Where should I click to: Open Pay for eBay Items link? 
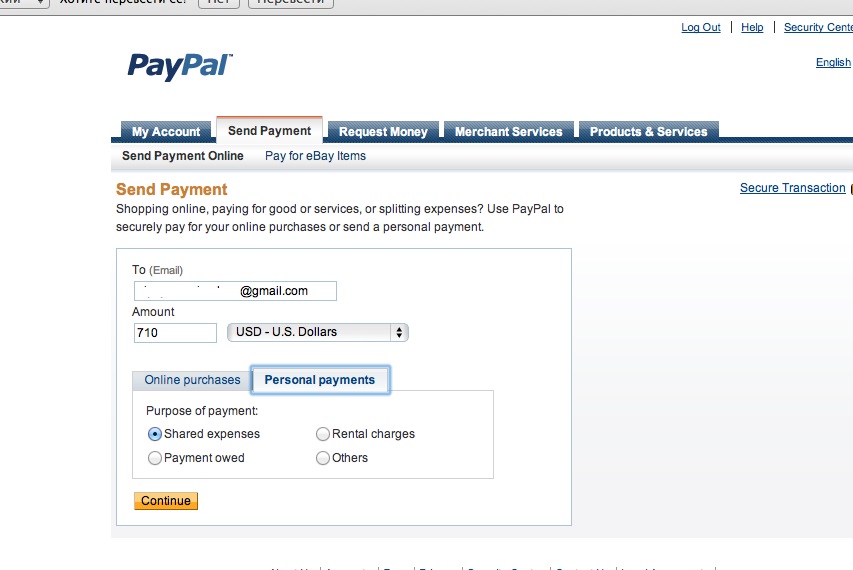point(316,156)
